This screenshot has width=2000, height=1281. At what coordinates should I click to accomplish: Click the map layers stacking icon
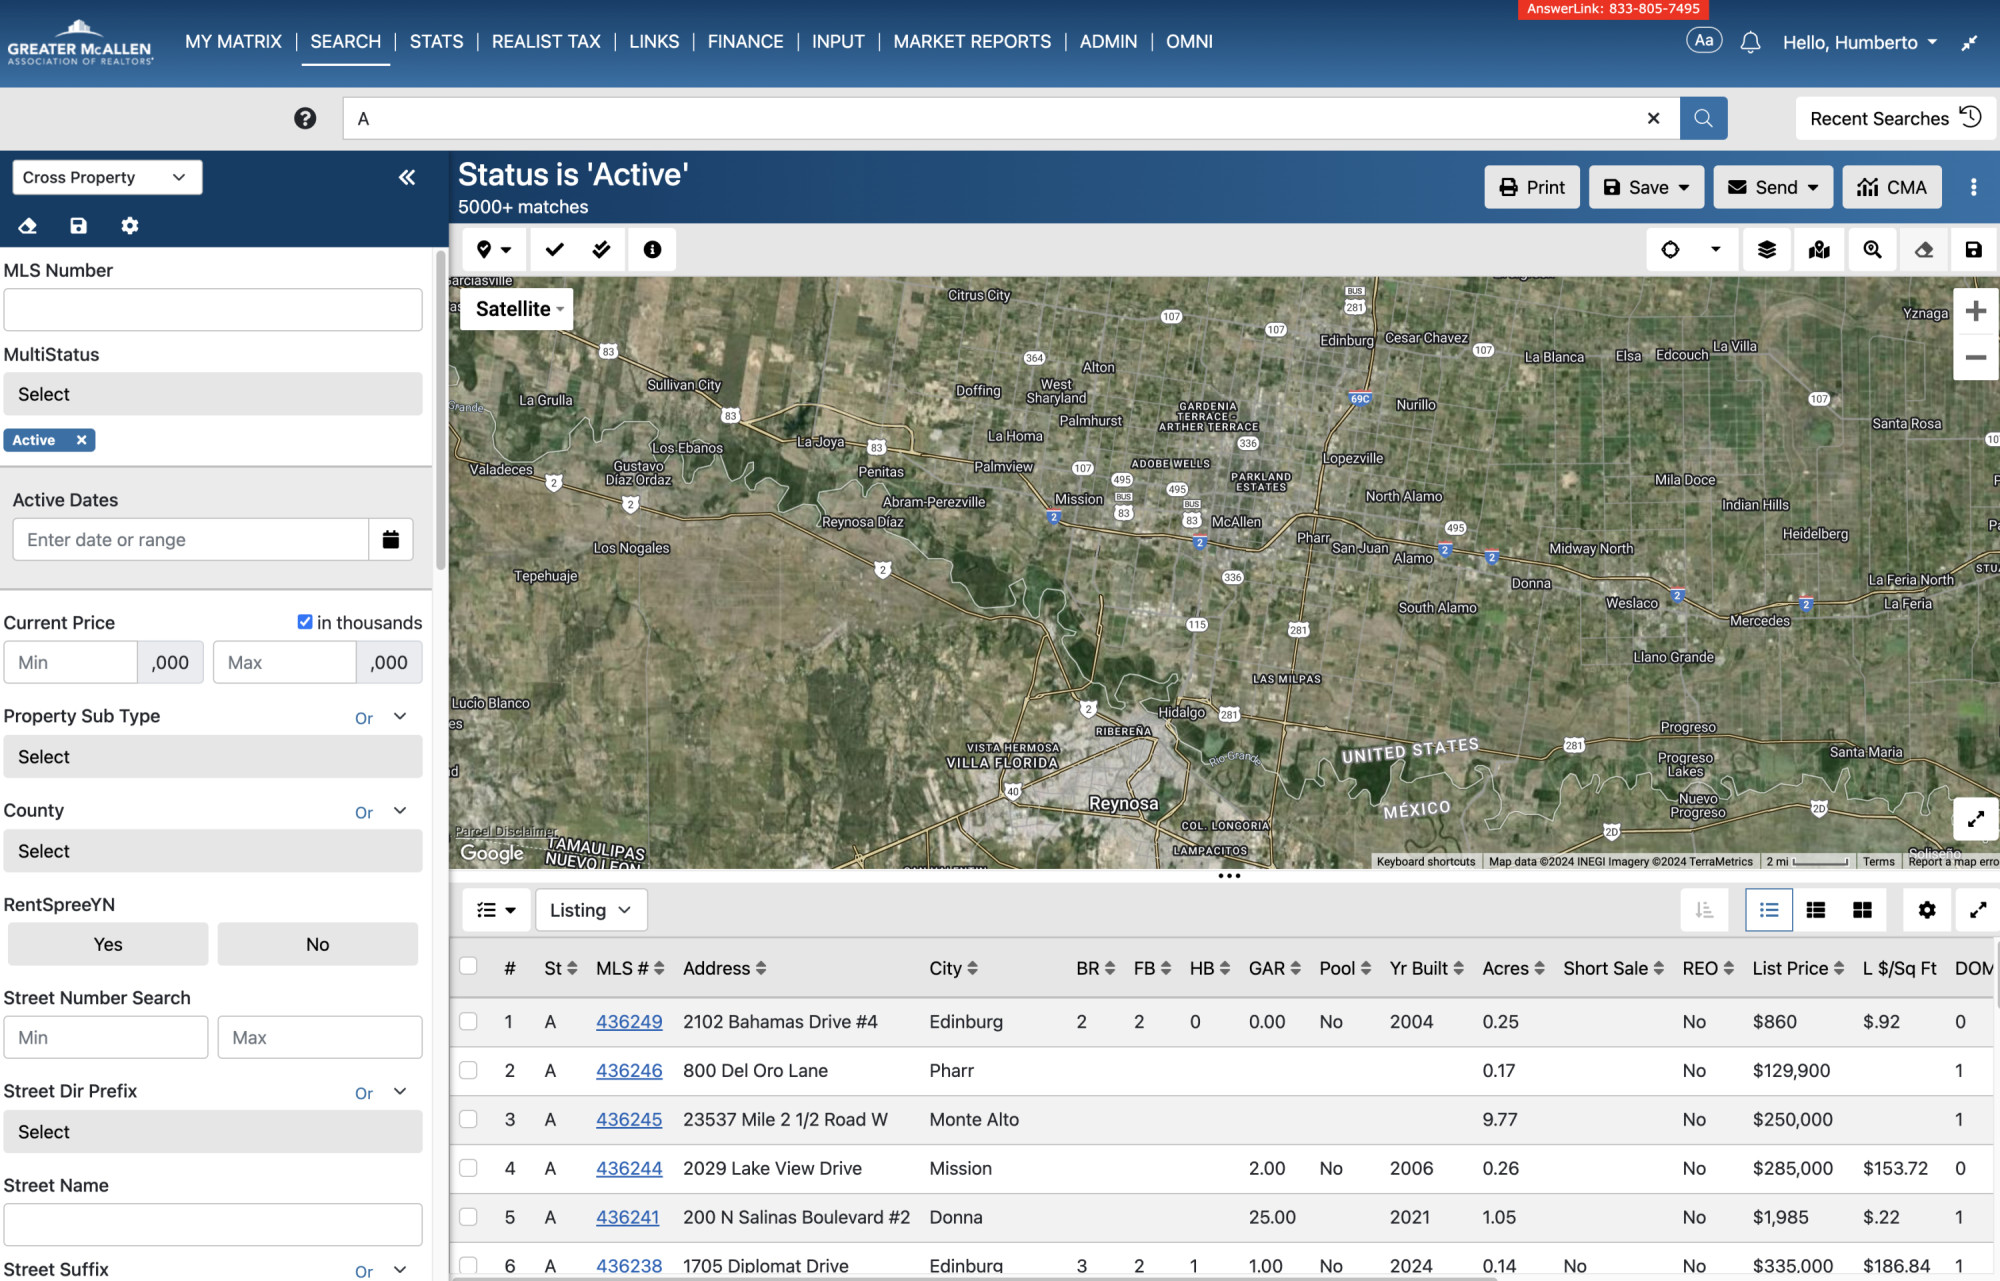click(1765, 251)
